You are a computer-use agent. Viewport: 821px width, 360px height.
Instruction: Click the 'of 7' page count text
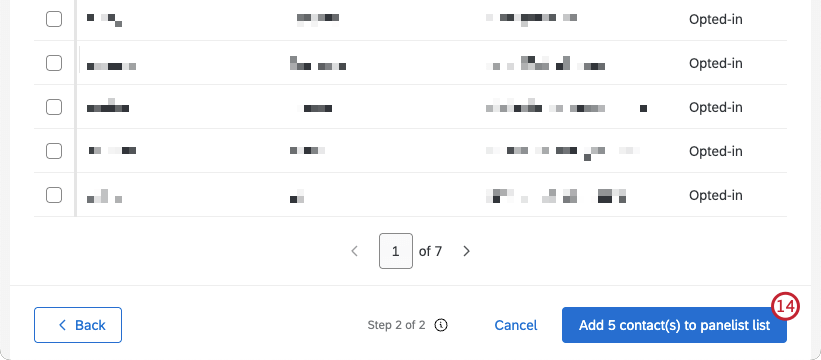pyautogui.click(x=430, y=251)
